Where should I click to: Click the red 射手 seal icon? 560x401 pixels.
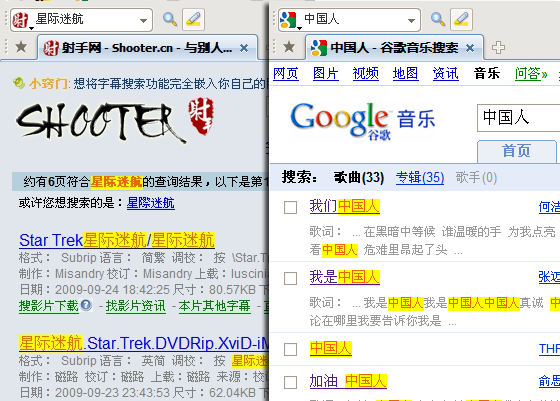201,116
